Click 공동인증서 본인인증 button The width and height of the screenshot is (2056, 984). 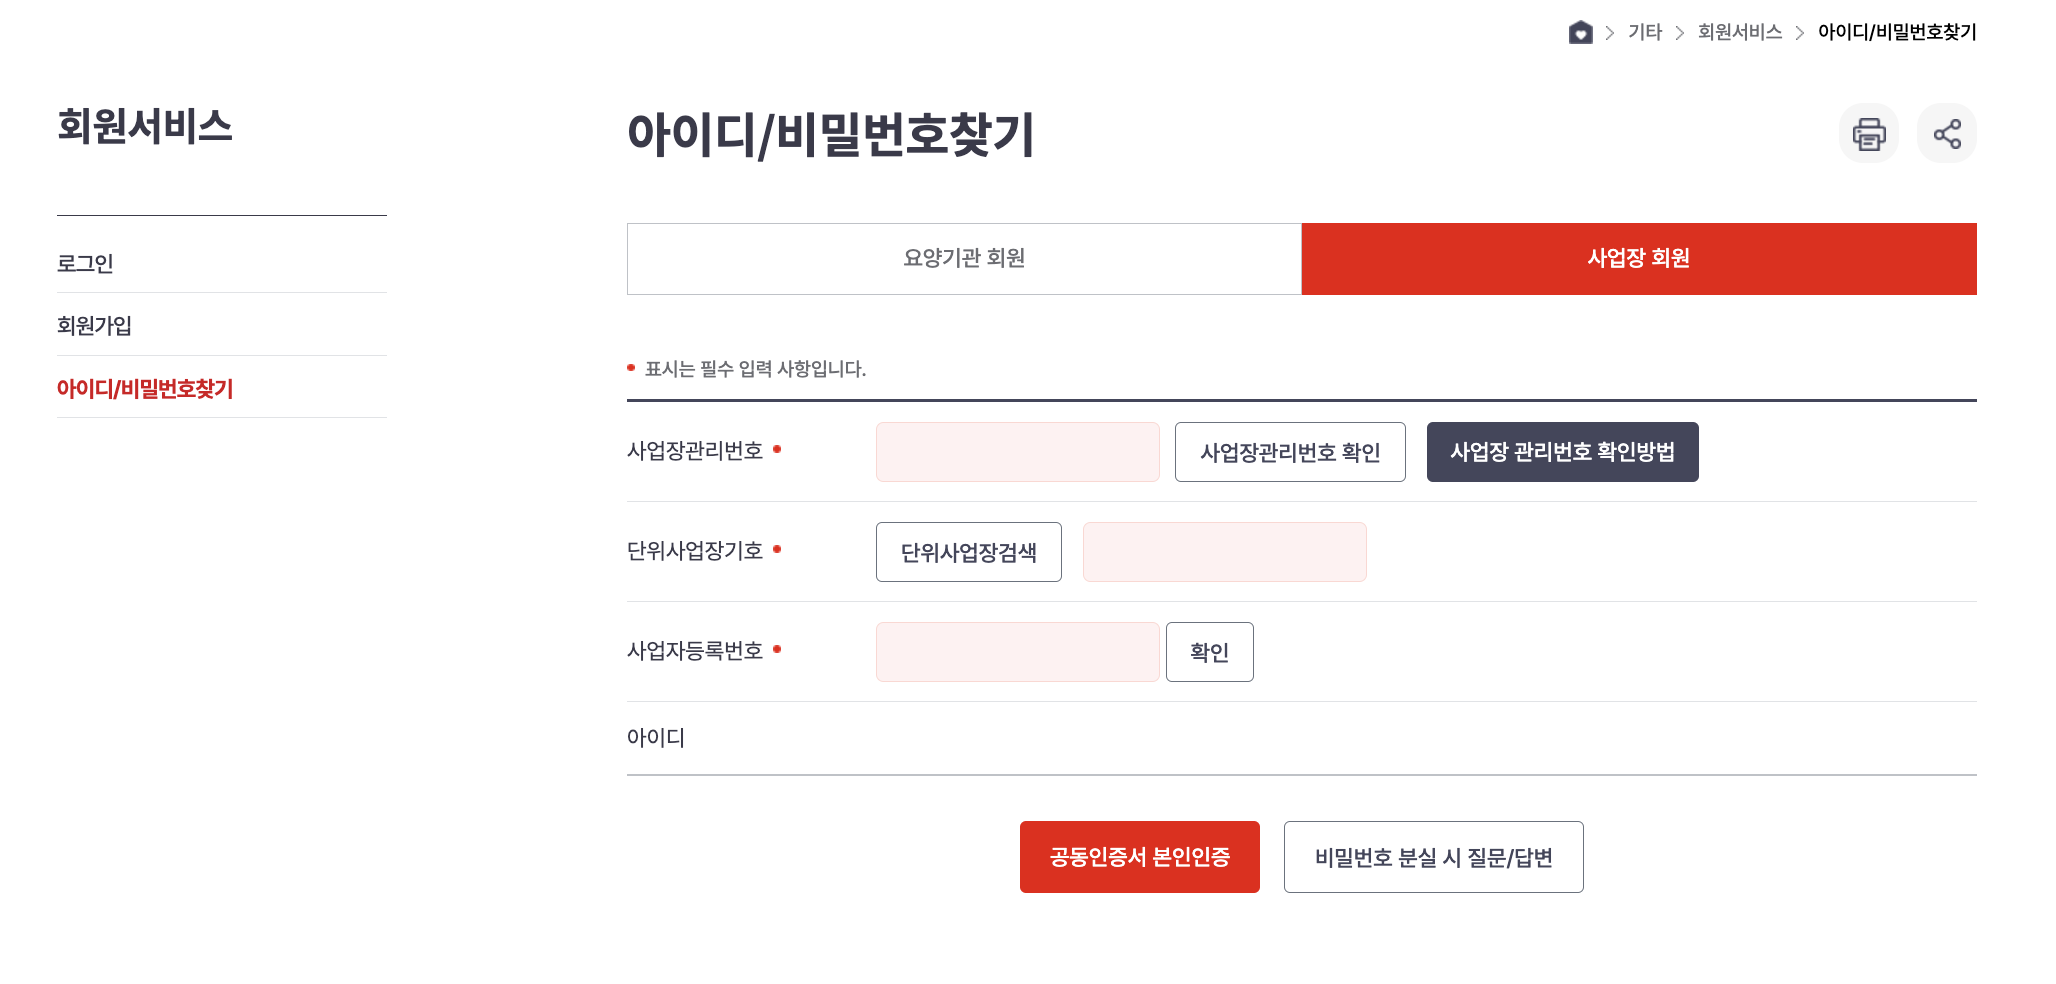(x=1139, y=856)
